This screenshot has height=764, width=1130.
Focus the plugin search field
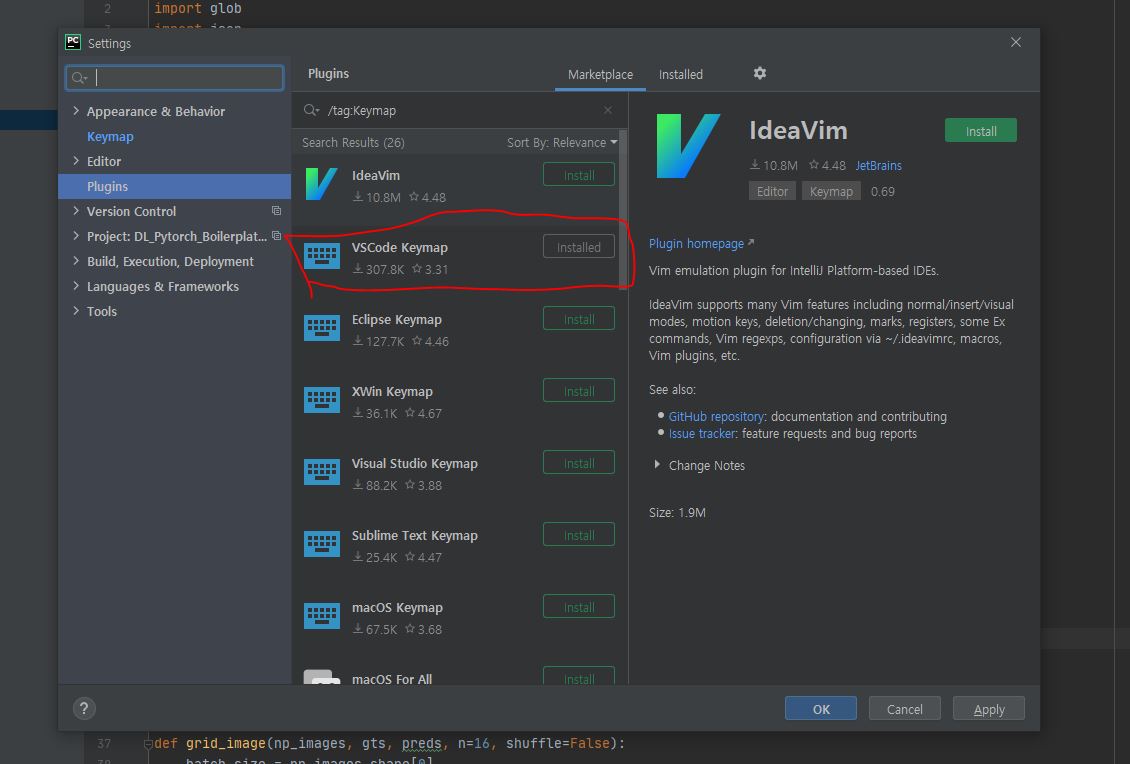461,110
